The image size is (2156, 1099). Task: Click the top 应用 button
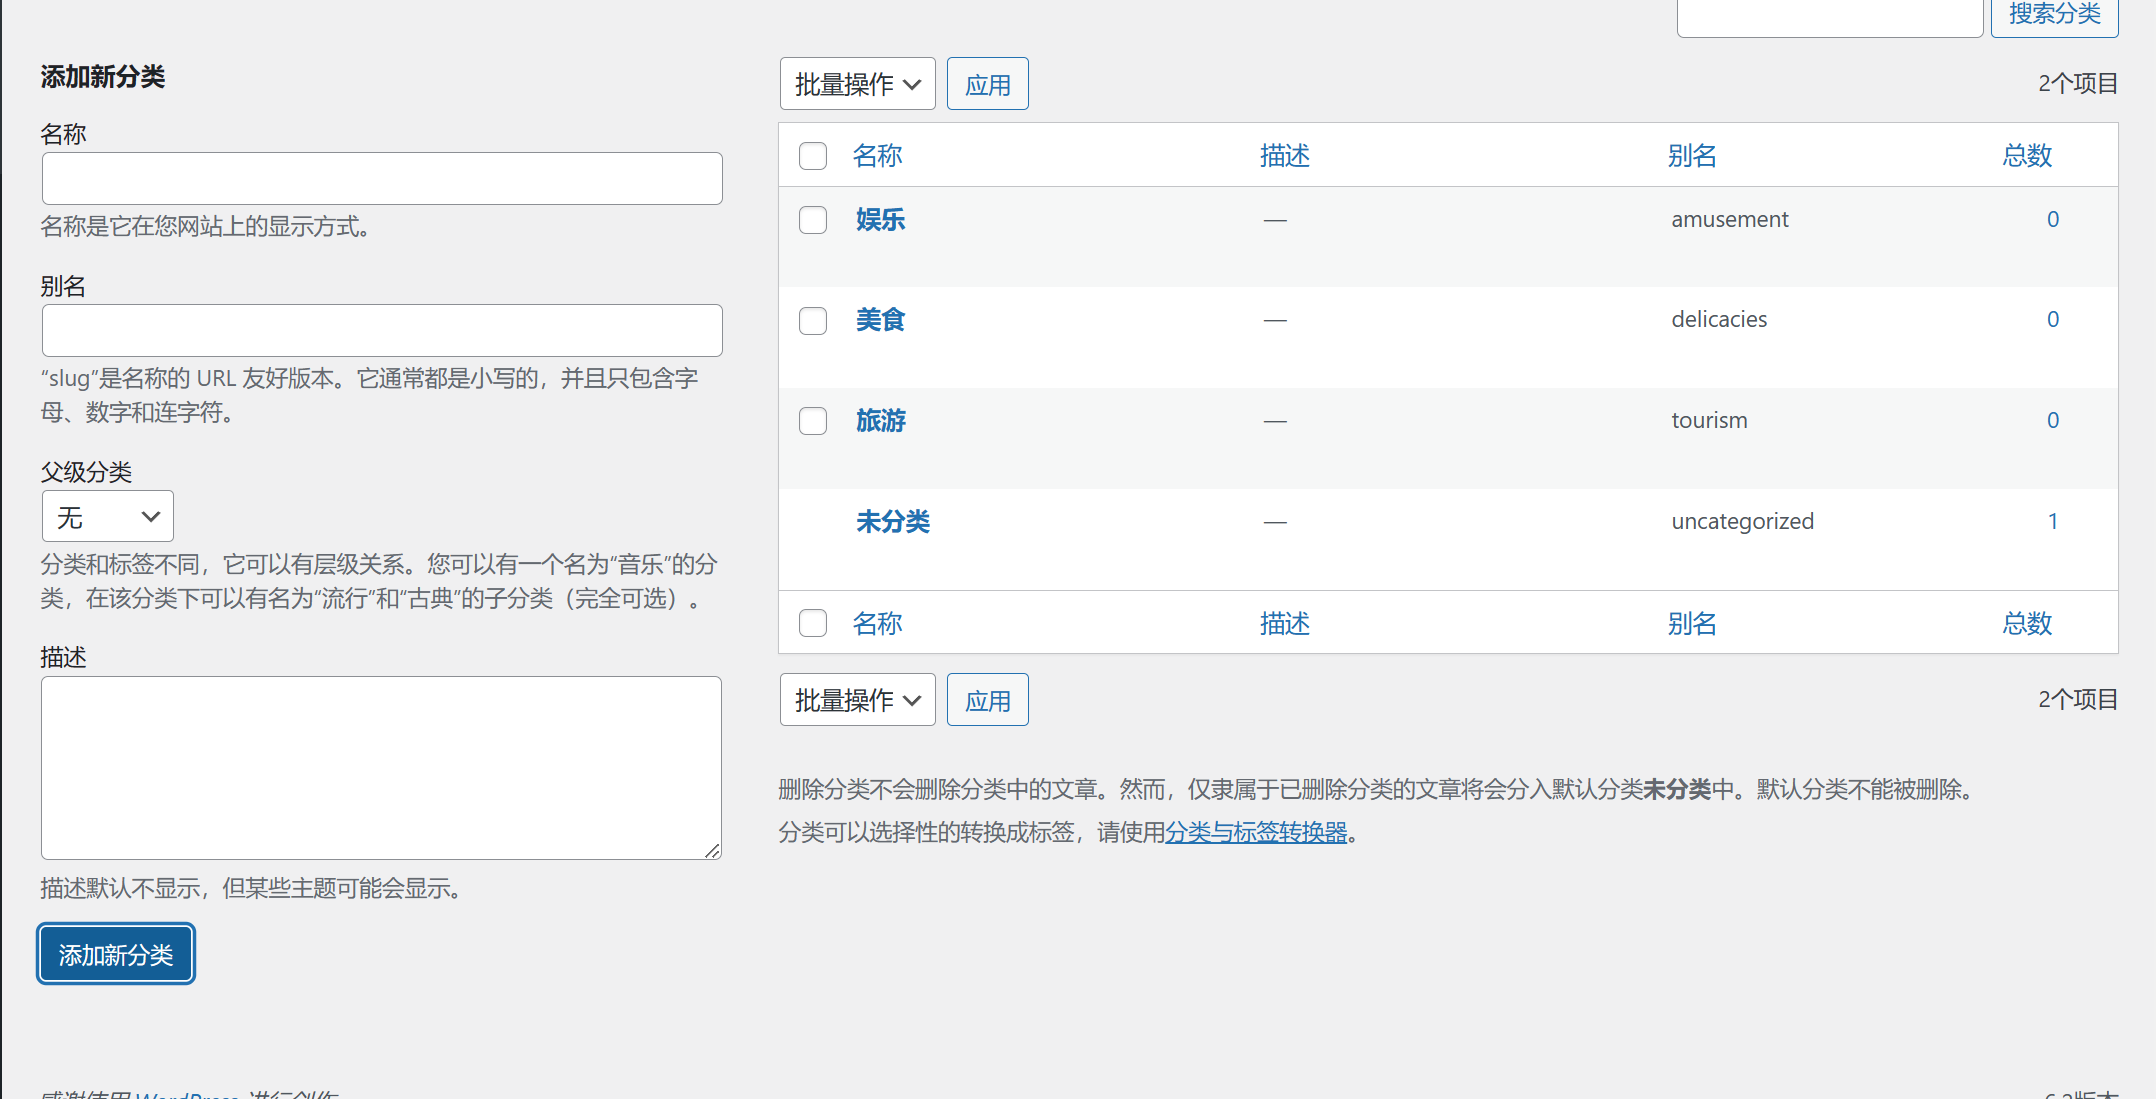point(987,84)
